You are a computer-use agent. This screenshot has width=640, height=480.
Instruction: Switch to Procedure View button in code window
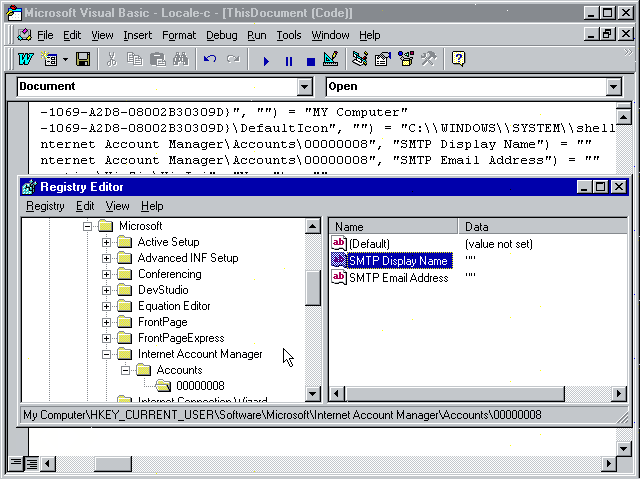(x=16, y=463)
